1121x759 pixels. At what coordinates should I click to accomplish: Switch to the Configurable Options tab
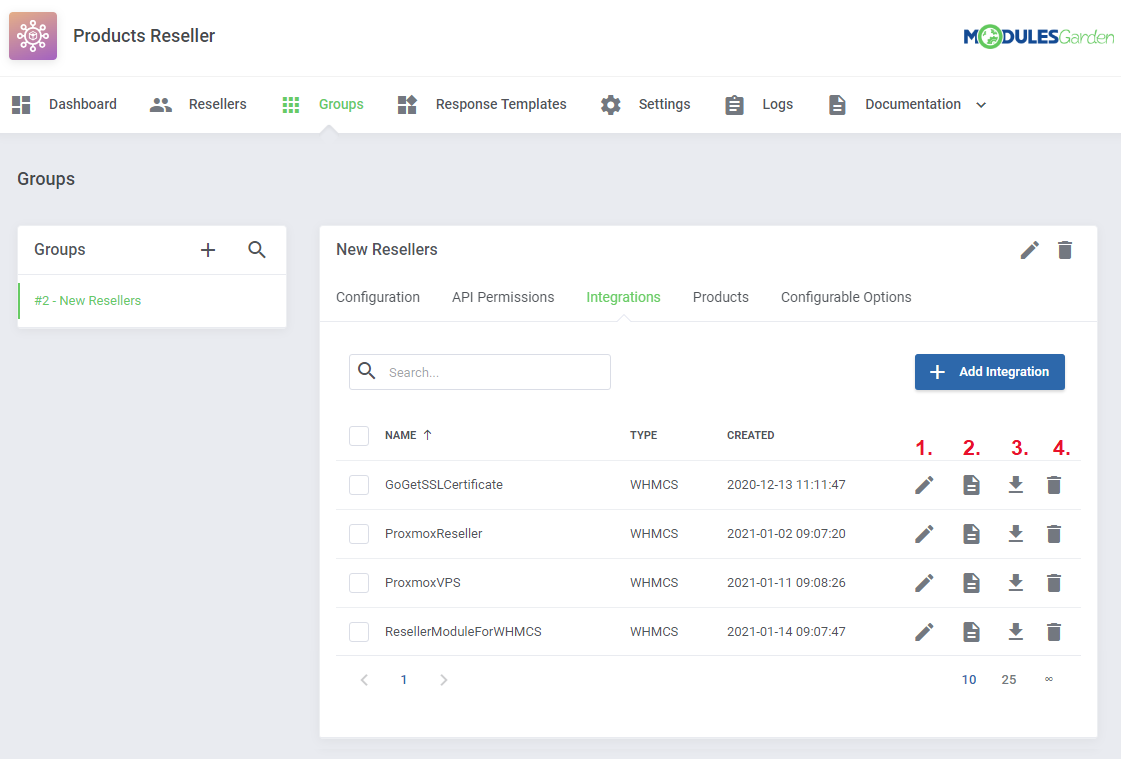pyautogui.click(x=846, y=297)
